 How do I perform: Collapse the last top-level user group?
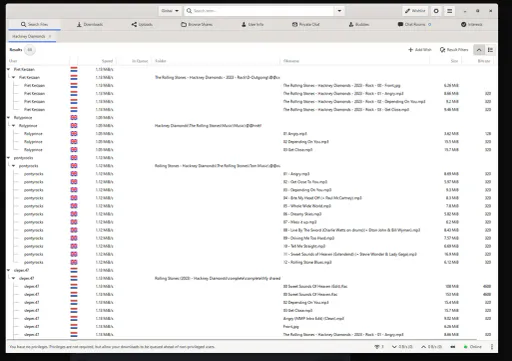(9, 270)
